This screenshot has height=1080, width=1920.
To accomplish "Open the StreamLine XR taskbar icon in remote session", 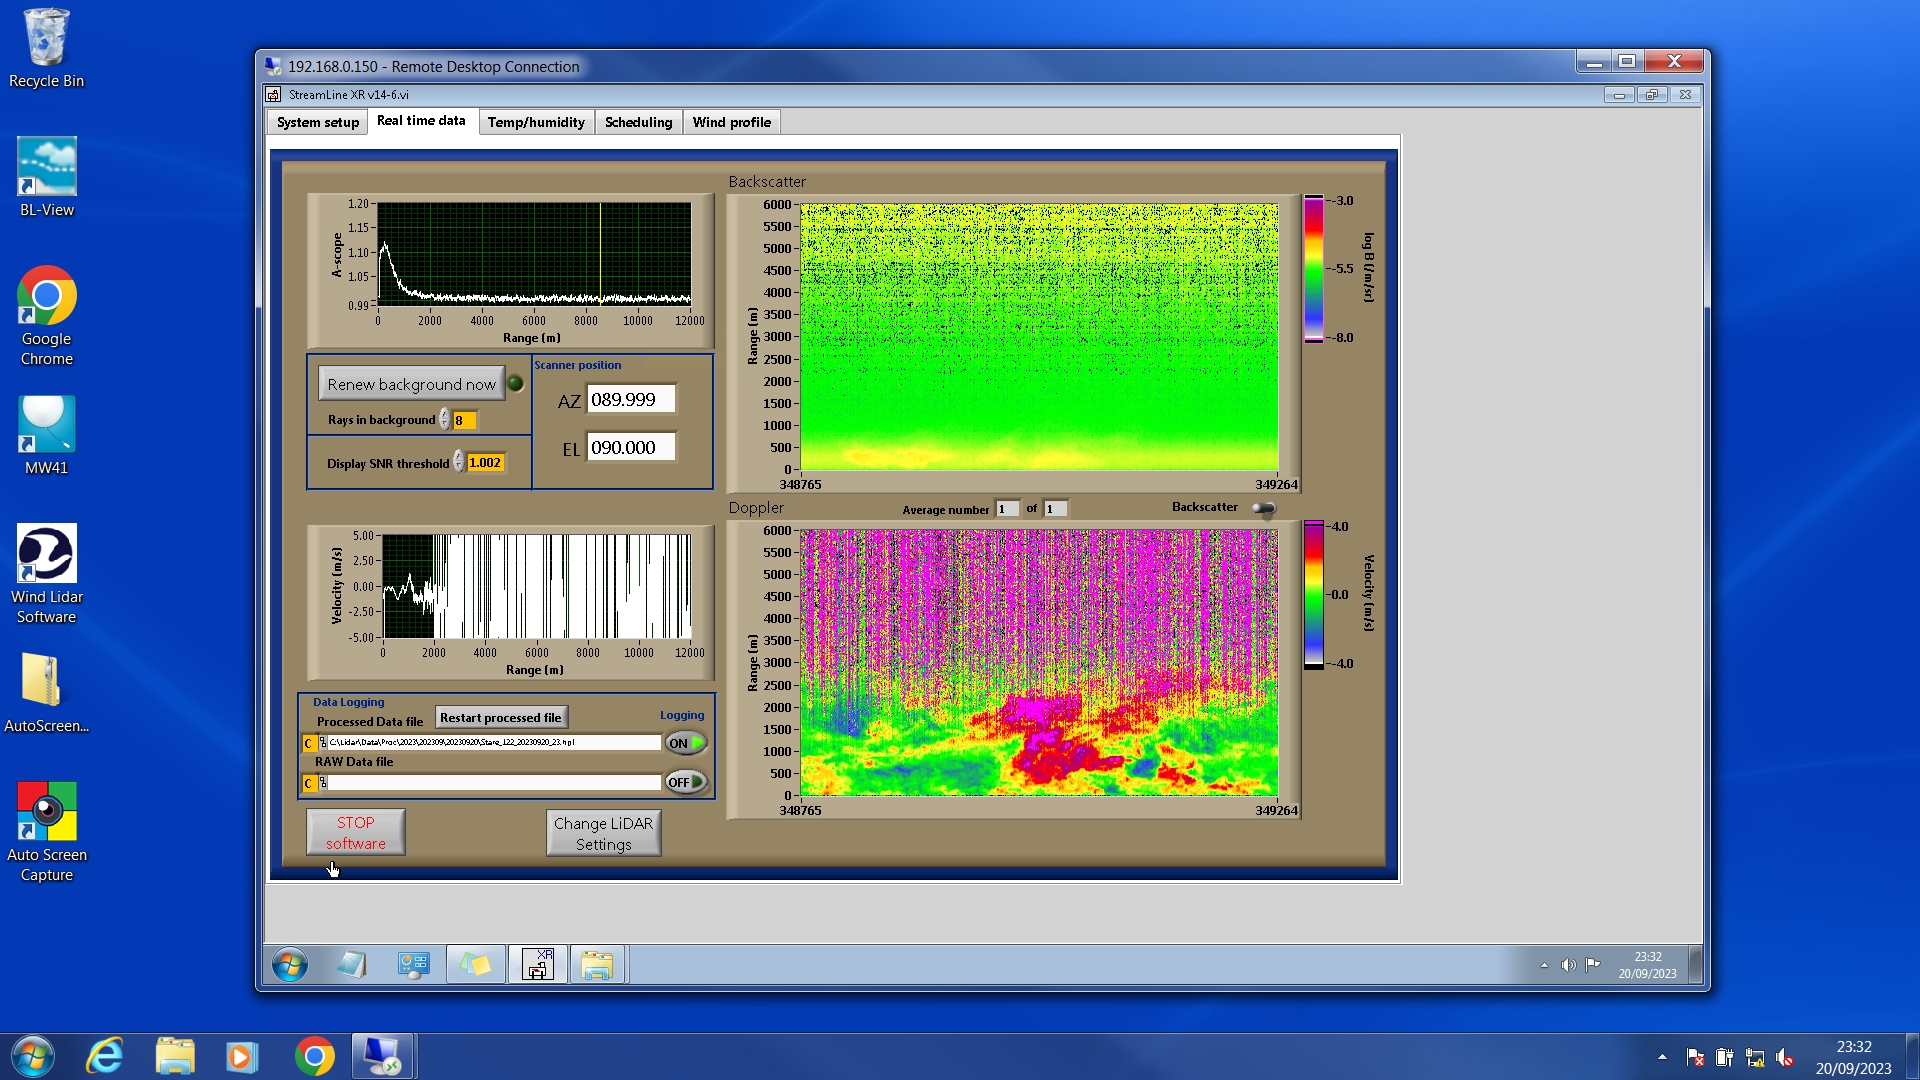I will point(538,965).
